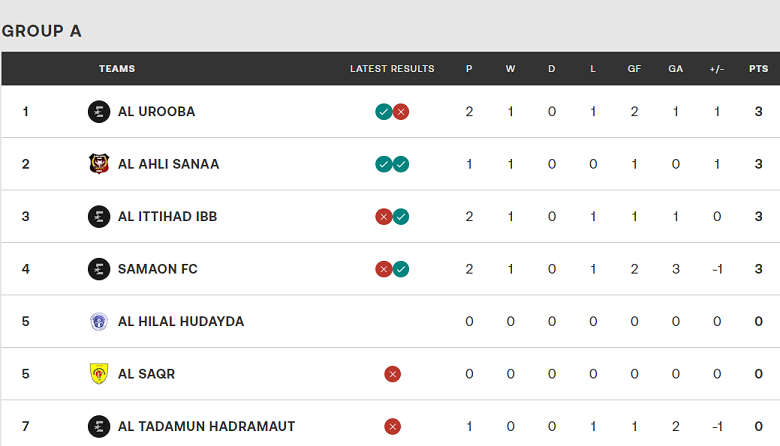Click Al Hilal Hudayda club badge
This screenshot has width=780, height=446.
[98, 322]
